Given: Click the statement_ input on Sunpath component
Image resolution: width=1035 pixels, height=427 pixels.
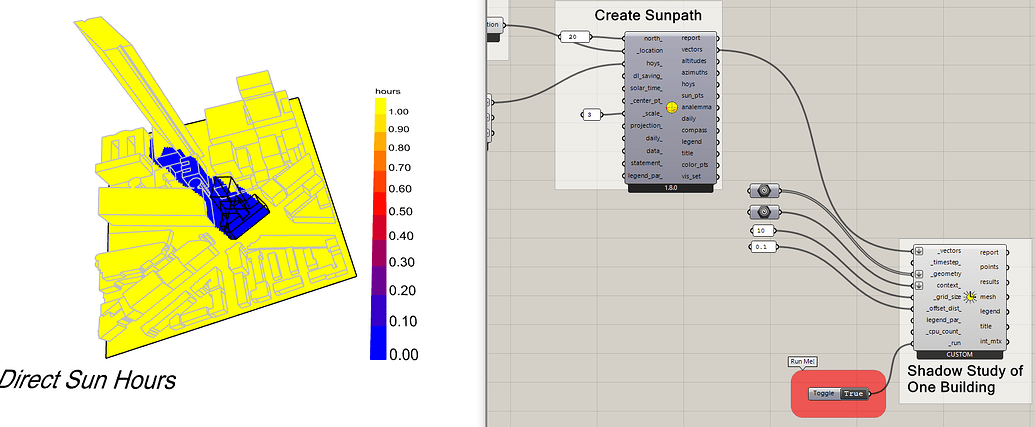Looking at the screenshot, I should click(x=648, y=163).
